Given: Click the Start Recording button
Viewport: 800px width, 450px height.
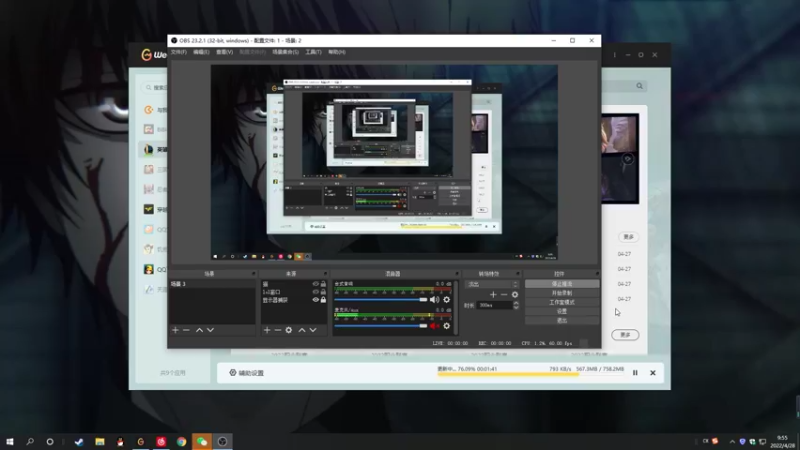Looking at the screenshot, I should (x=562, y=293).
